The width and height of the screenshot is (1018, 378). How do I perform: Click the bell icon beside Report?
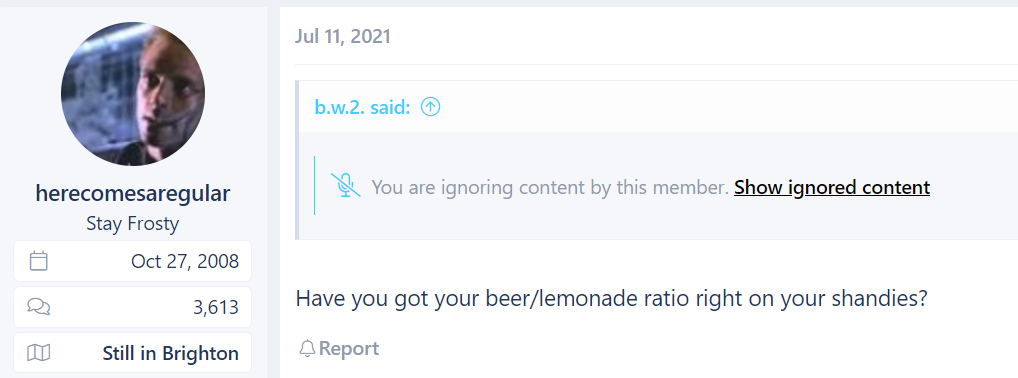pos(307,349)
